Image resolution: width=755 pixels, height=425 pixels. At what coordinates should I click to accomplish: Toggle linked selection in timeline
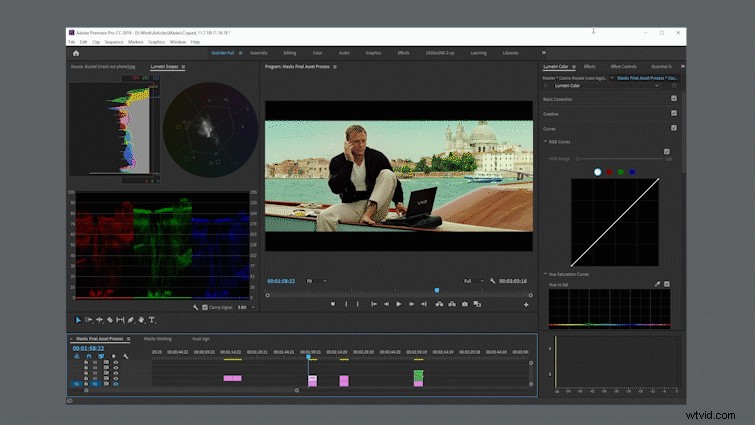(101, 356)
